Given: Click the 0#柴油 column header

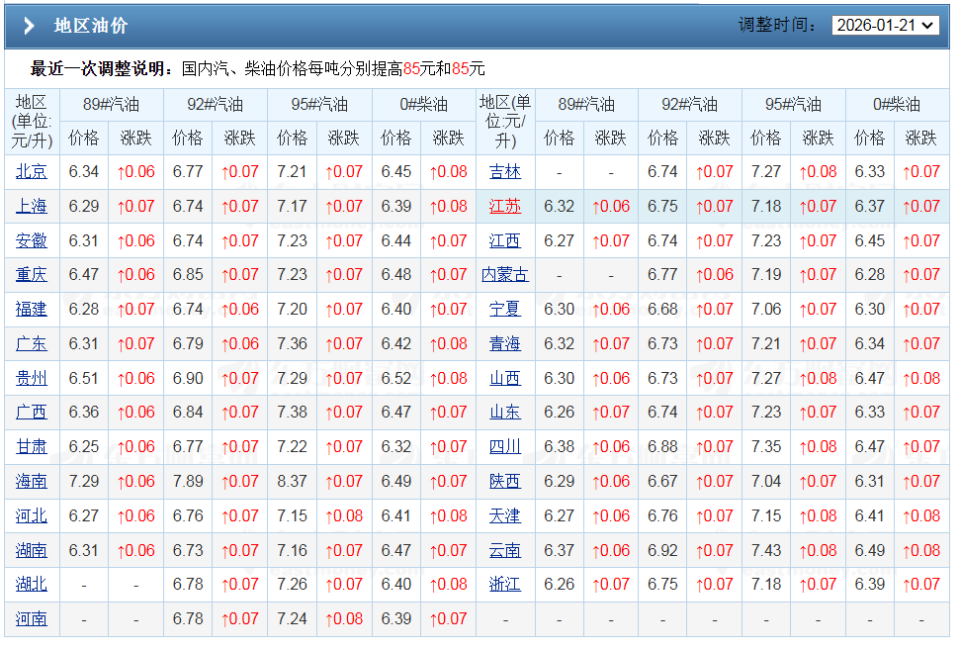Looking at the screenshot, I should [x=423, y=104].
